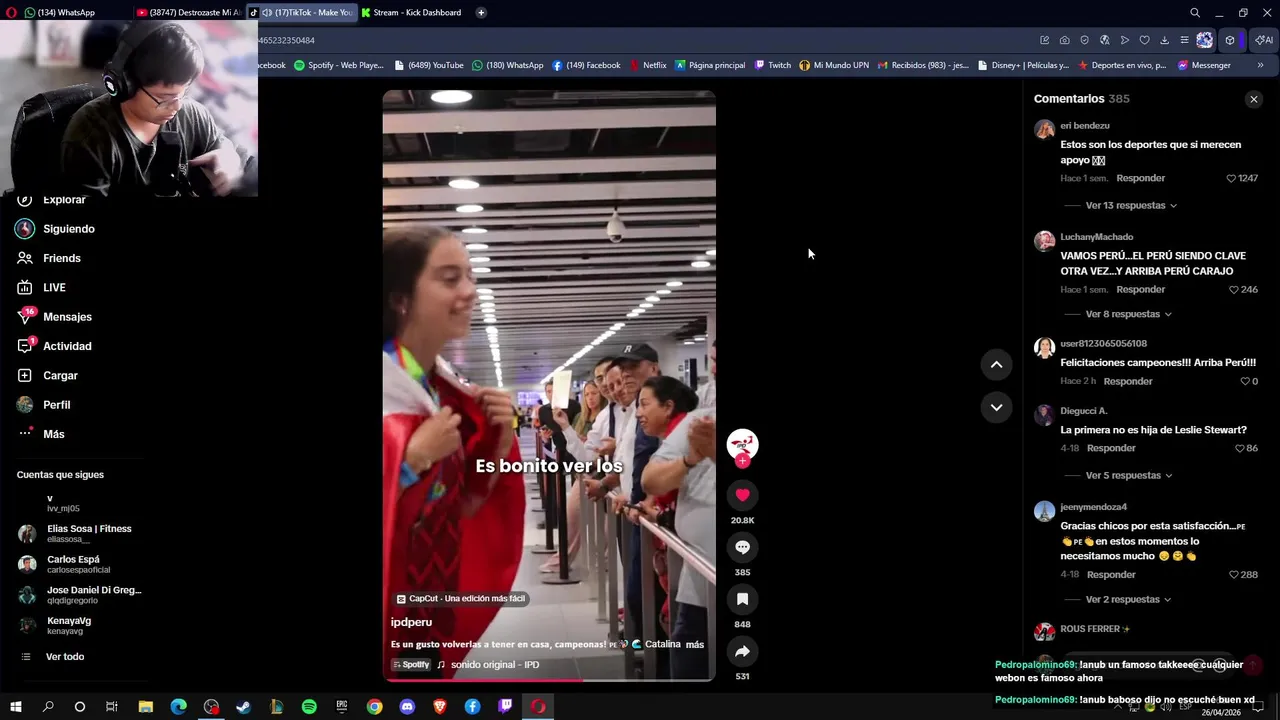This screenshot has height=720, width=1280.
Task: Expand Ver 2 respuestas
Action: tap(1128, 599)
